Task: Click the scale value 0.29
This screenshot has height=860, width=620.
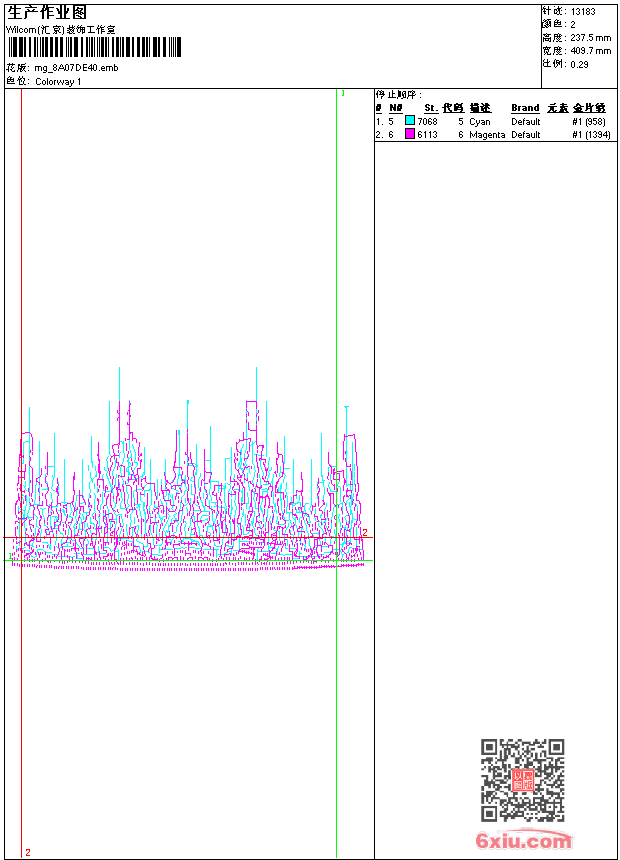Action: pyautogui.click(x=579, y=65)
